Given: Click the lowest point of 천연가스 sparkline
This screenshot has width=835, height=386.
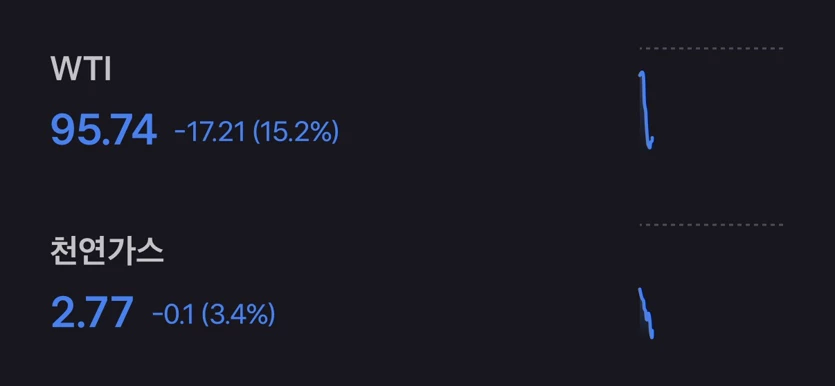Looking at the screenshot, I should click(652, 336).
